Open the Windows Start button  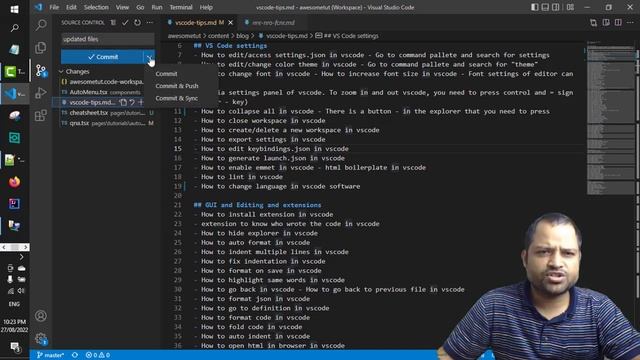[x=14, y=9]
